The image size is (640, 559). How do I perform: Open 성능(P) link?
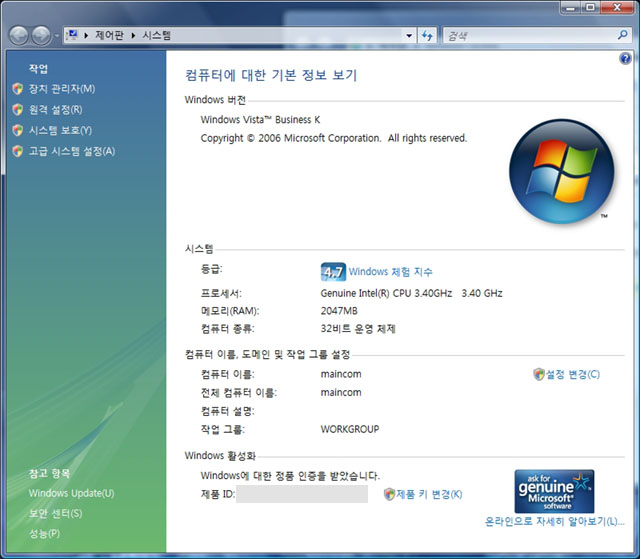click(x=44, y=533)
